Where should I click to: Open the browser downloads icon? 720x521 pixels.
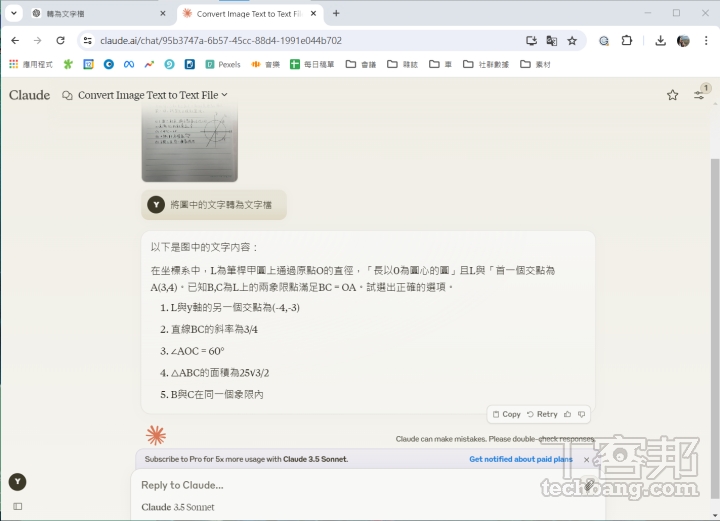[660, 40]
